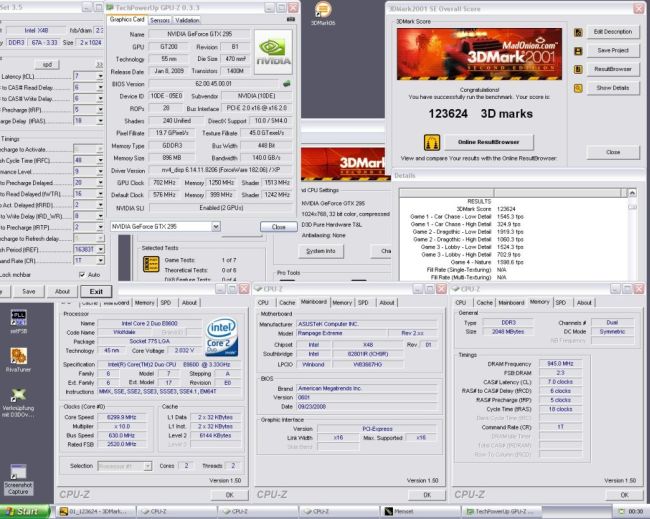
Task: Click the spd button in MemSet
Action: [47, 65]
